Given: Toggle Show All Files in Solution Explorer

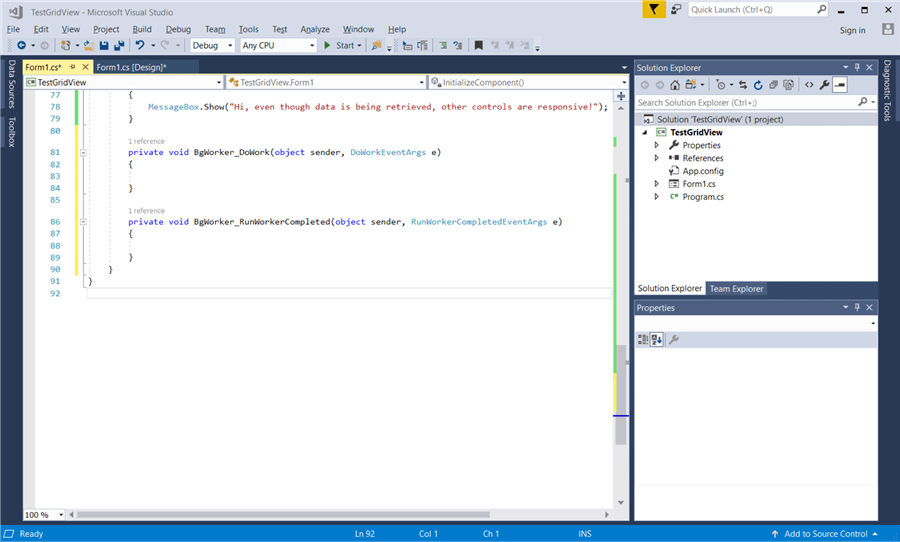Looking at the screenshot, I should click(789, 85).
